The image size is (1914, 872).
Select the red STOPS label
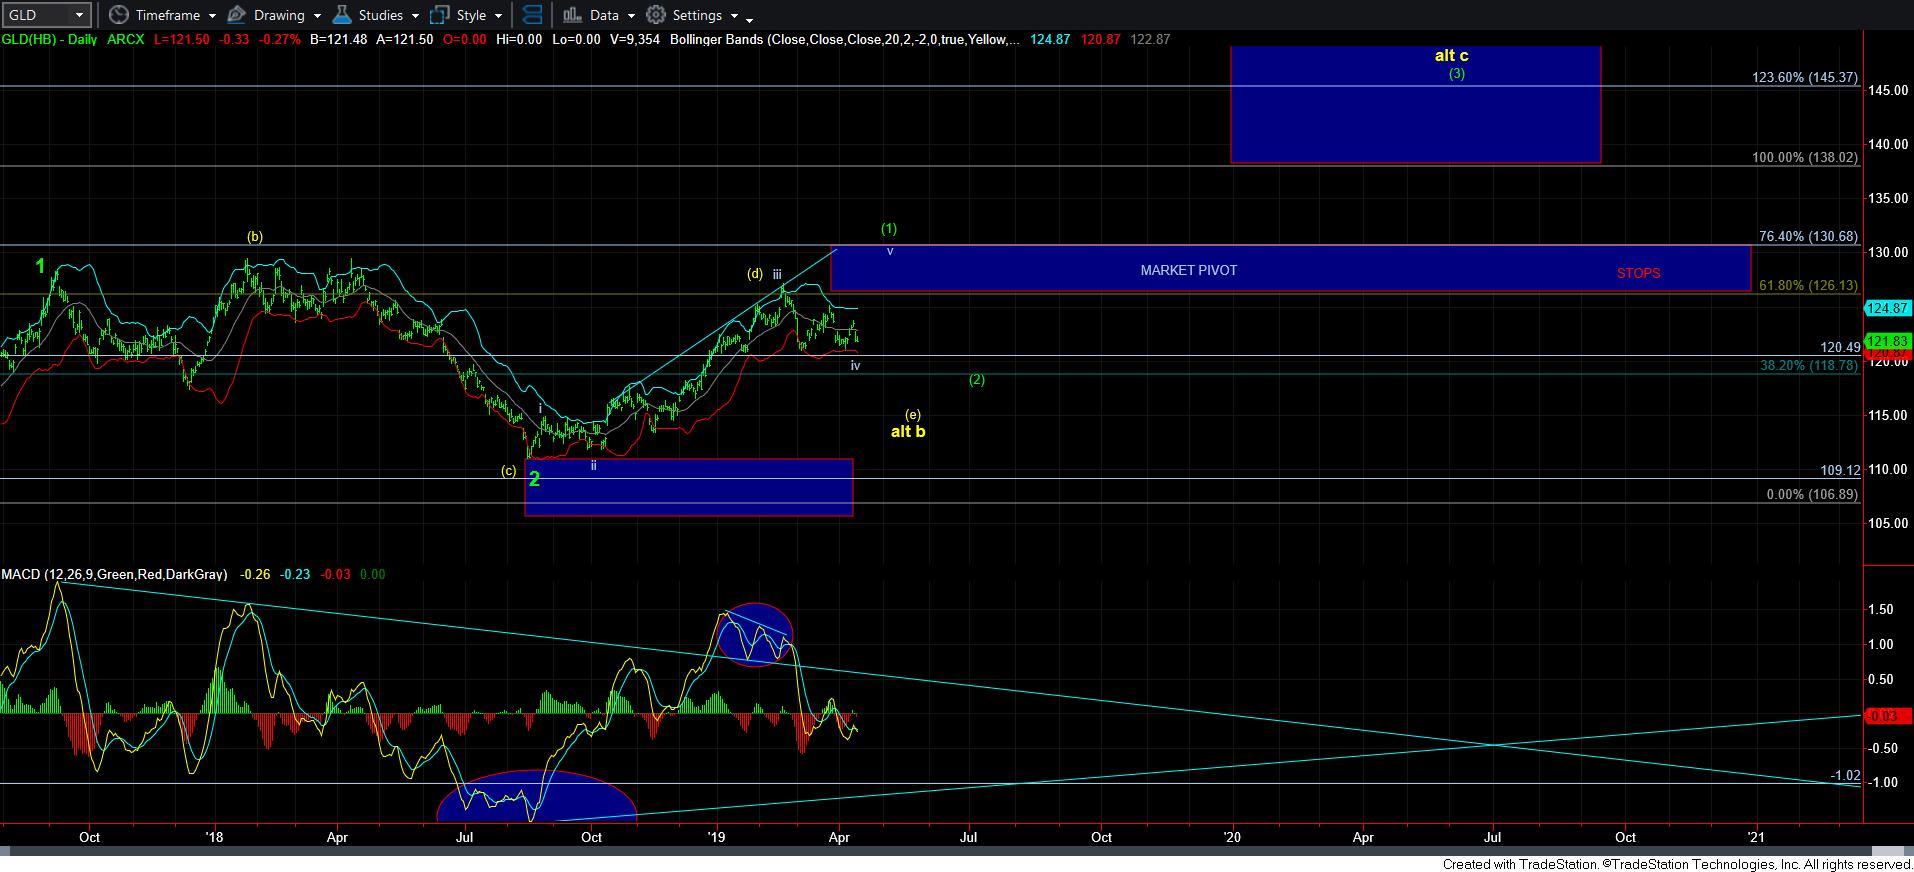coord(1638,273)
